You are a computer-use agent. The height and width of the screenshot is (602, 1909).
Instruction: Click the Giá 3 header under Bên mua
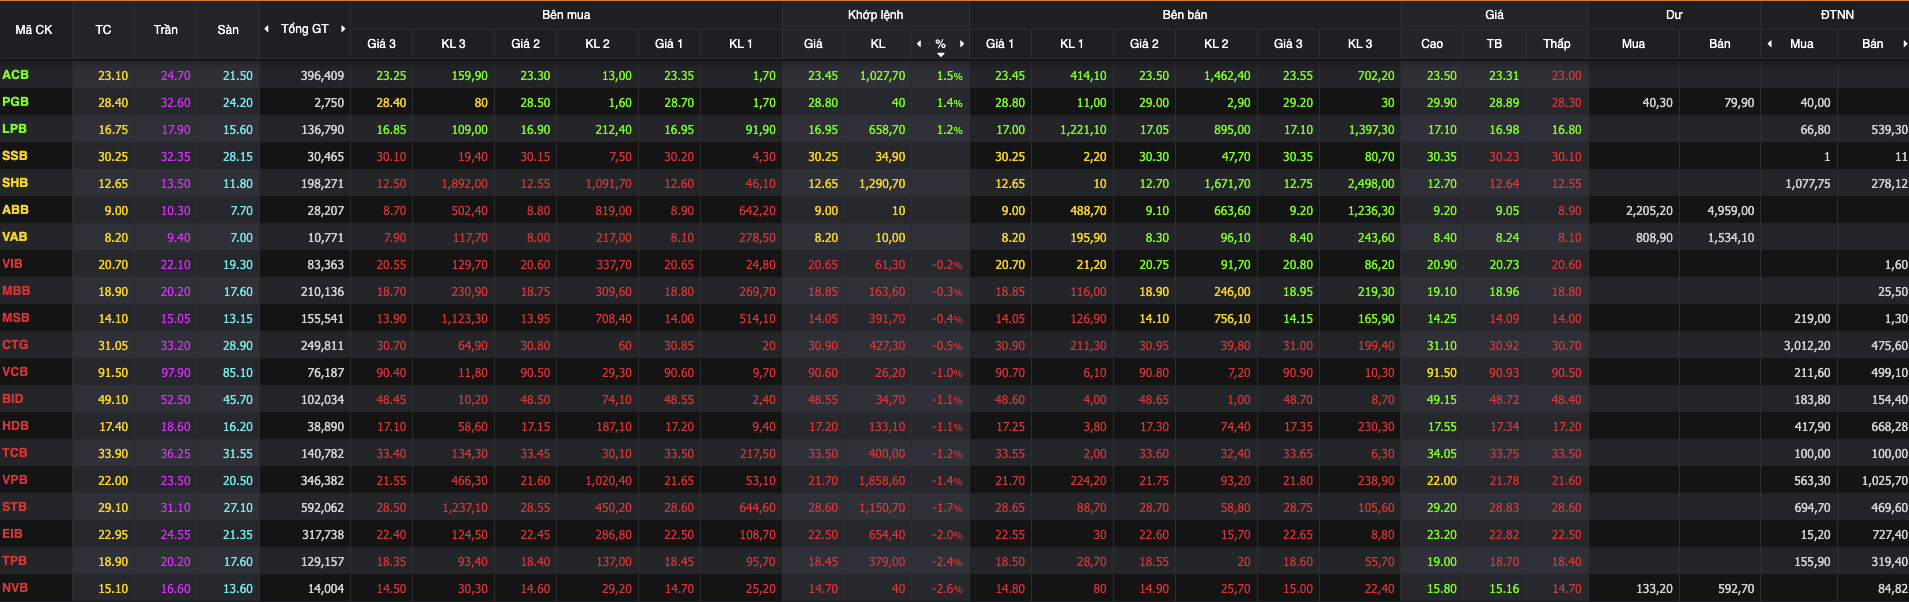coord(381,44)
